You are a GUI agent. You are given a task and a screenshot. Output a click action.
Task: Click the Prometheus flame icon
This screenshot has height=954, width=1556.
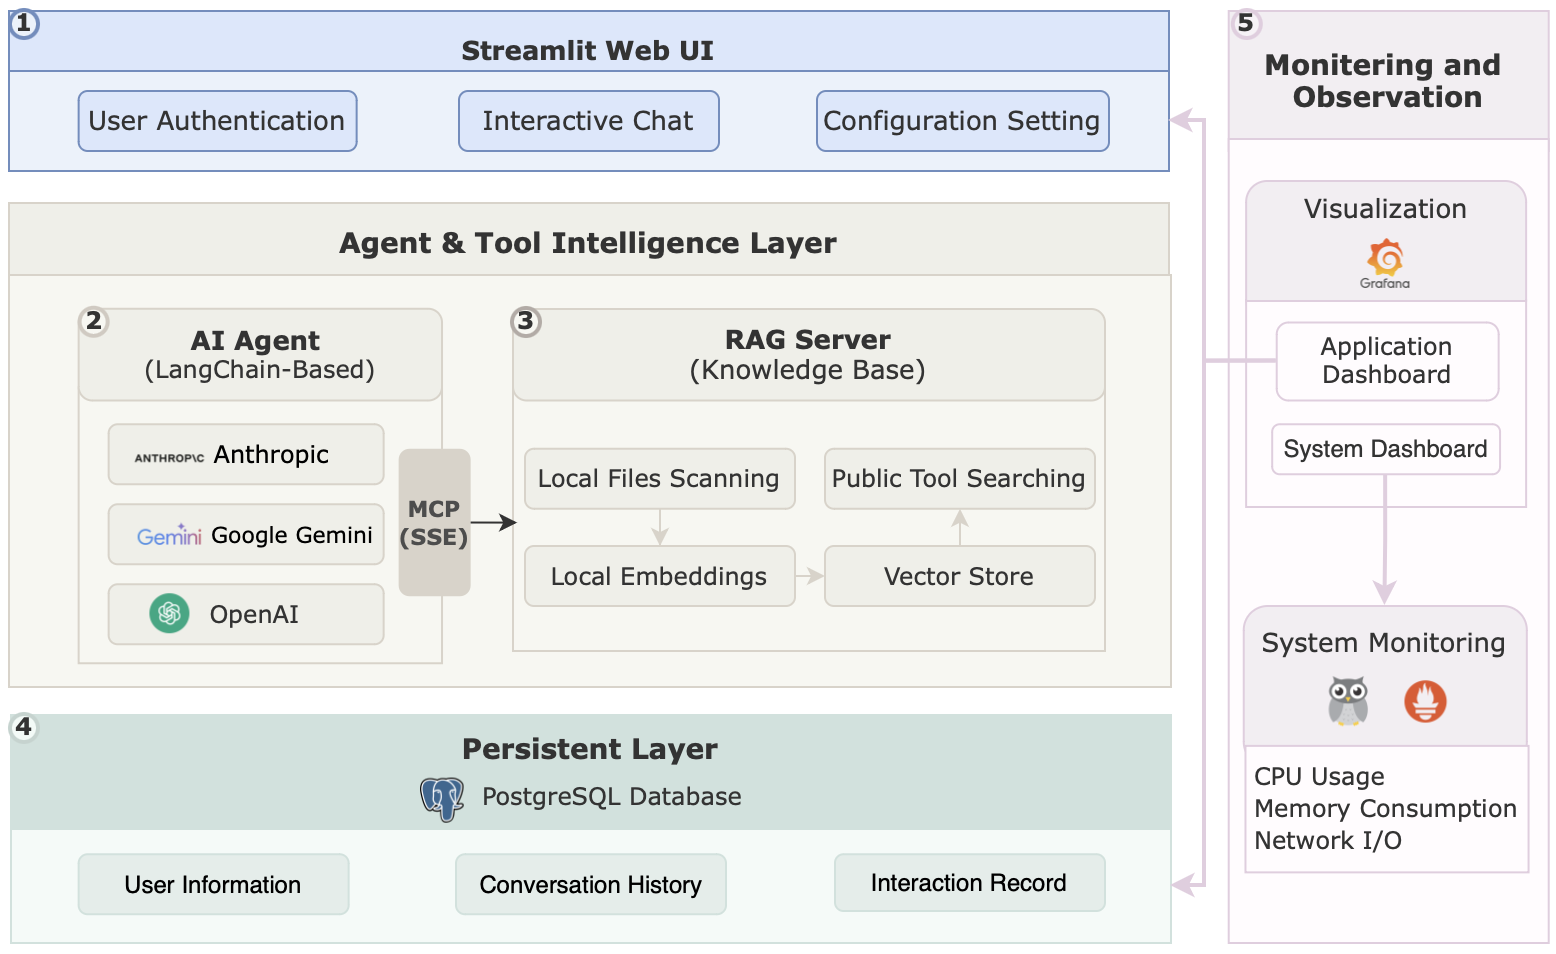pos(1425,701)
